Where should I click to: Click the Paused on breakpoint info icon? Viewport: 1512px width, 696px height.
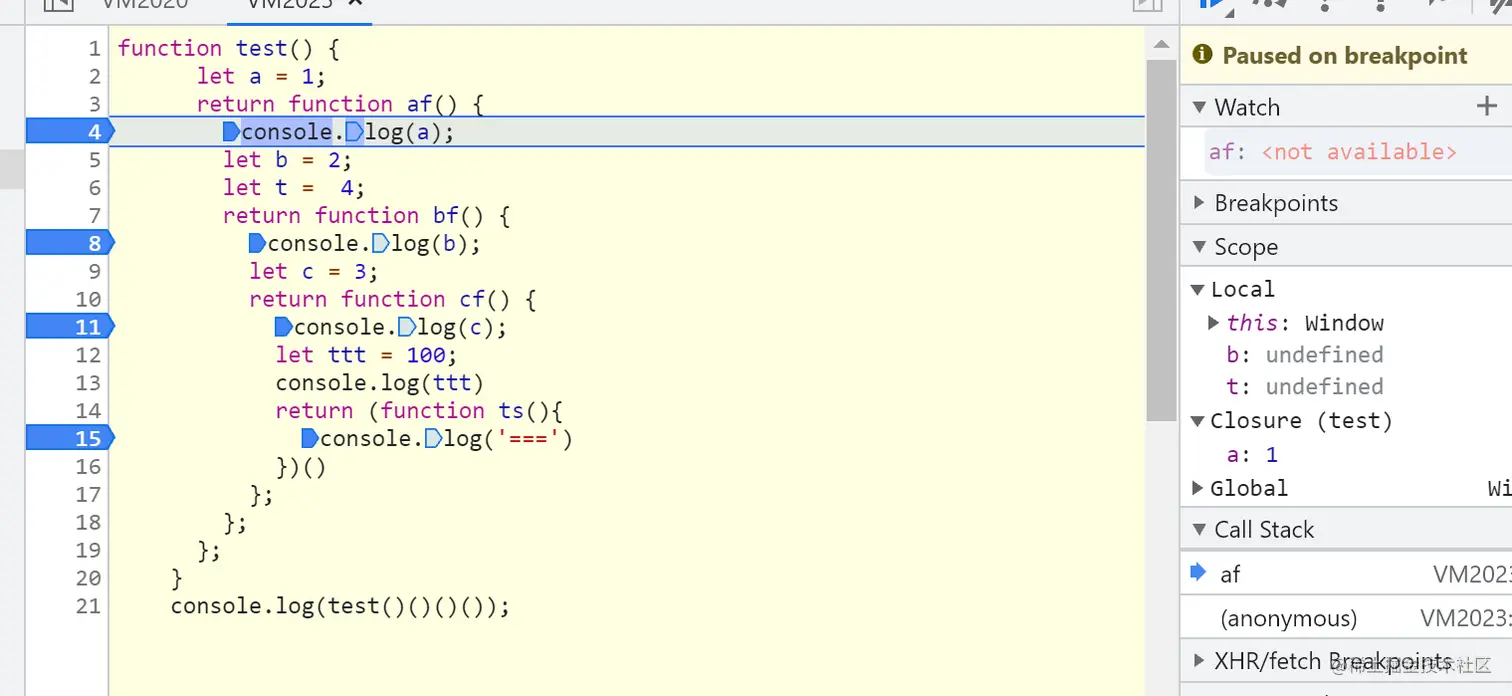click(1202, 55)
